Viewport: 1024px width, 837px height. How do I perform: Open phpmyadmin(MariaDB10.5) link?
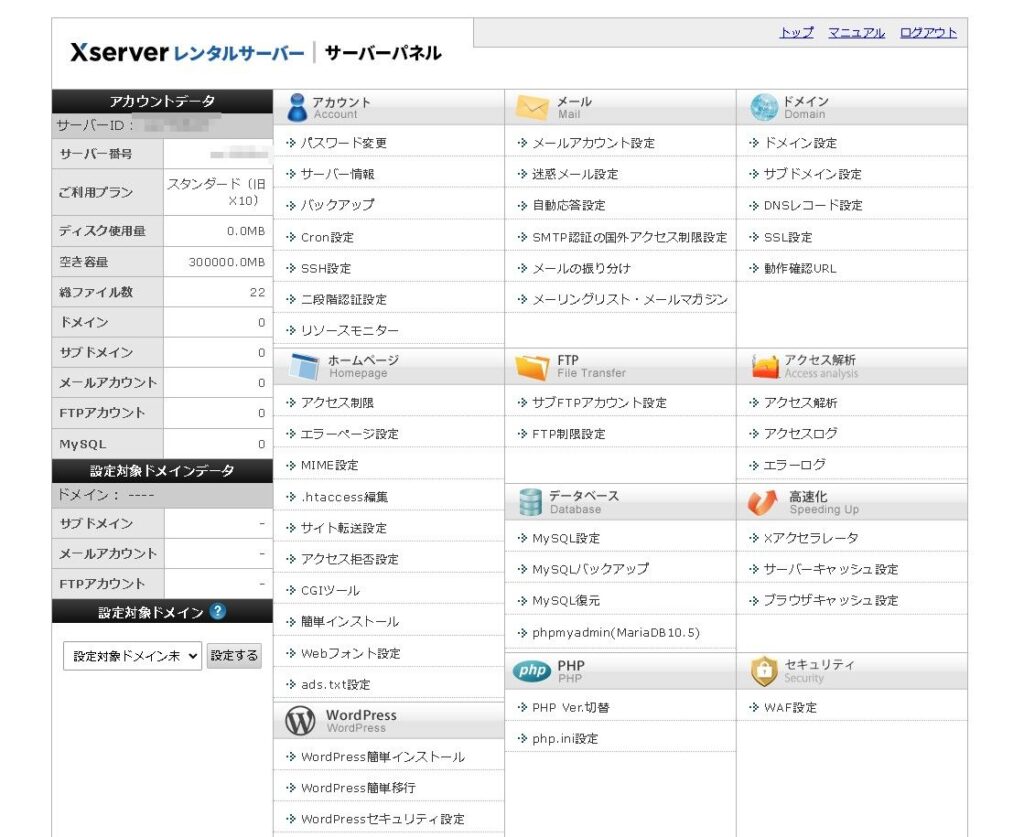click(615, 633)
